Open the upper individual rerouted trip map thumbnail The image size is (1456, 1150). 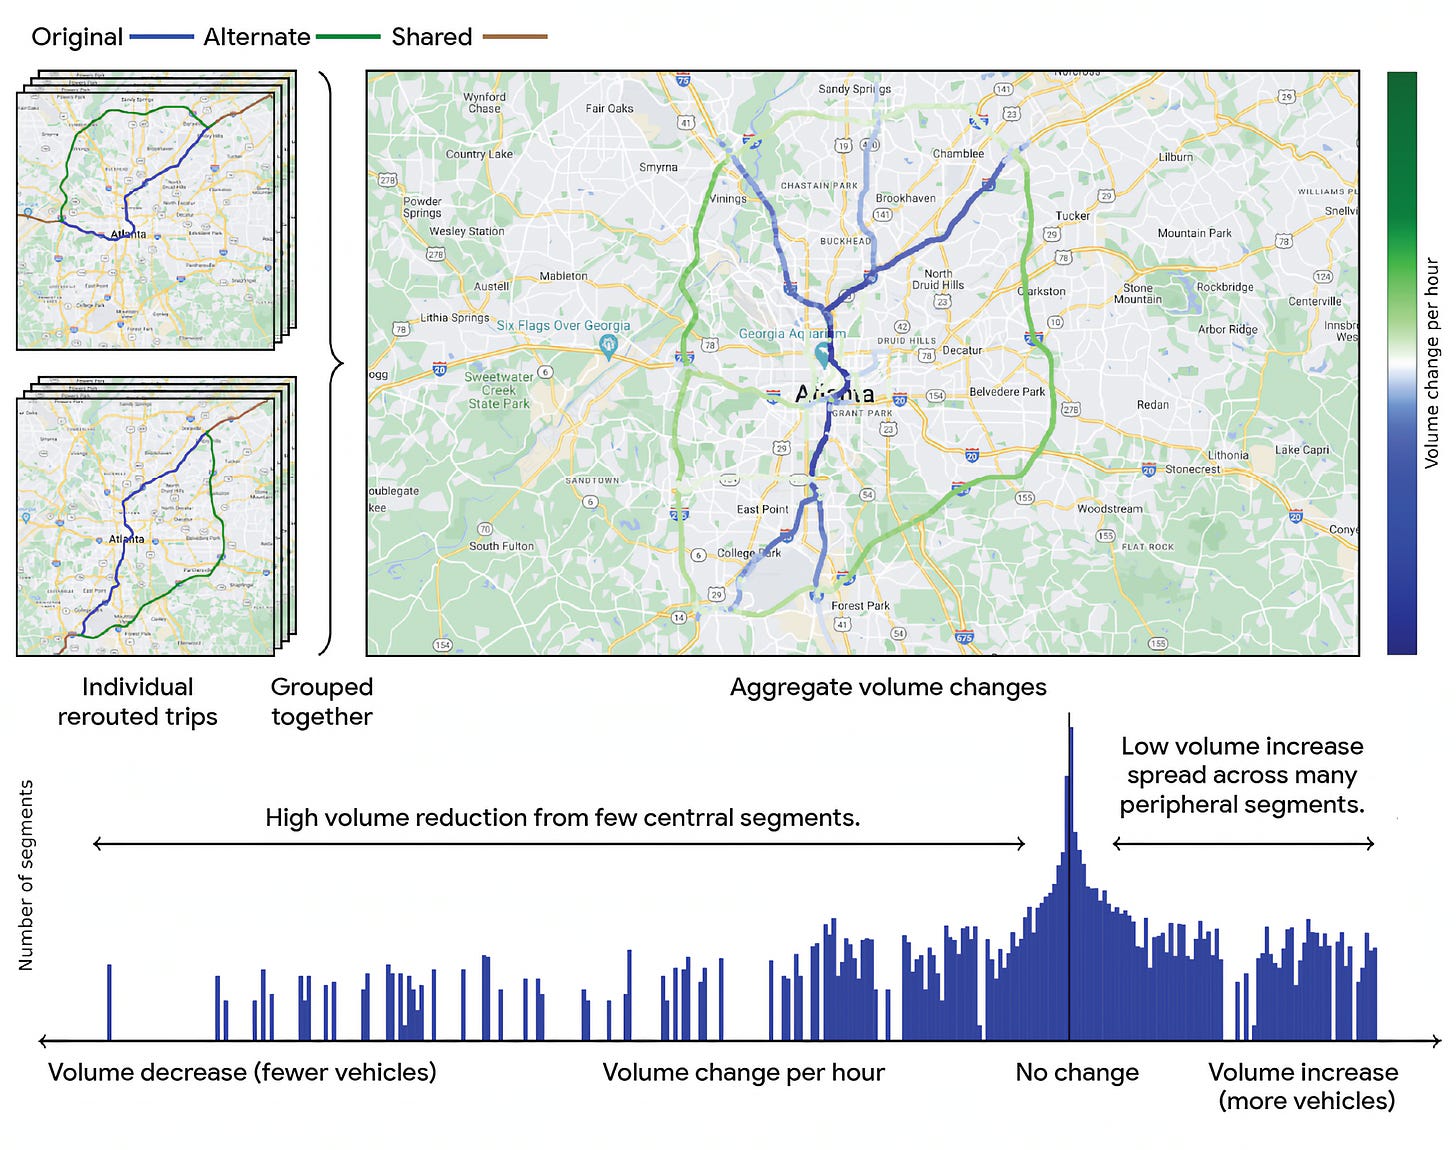click(x=146, y=221)
